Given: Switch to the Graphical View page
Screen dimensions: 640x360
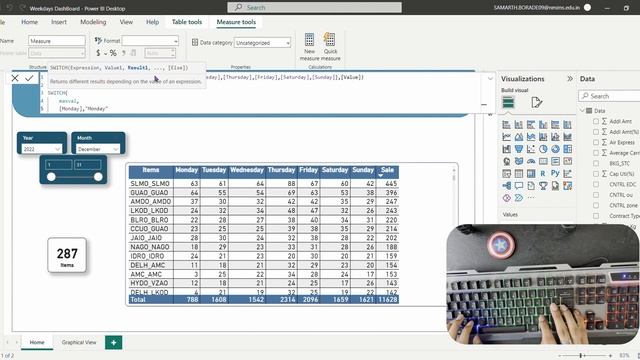Looking at the screenshot, I should click(x=79, y=342).
